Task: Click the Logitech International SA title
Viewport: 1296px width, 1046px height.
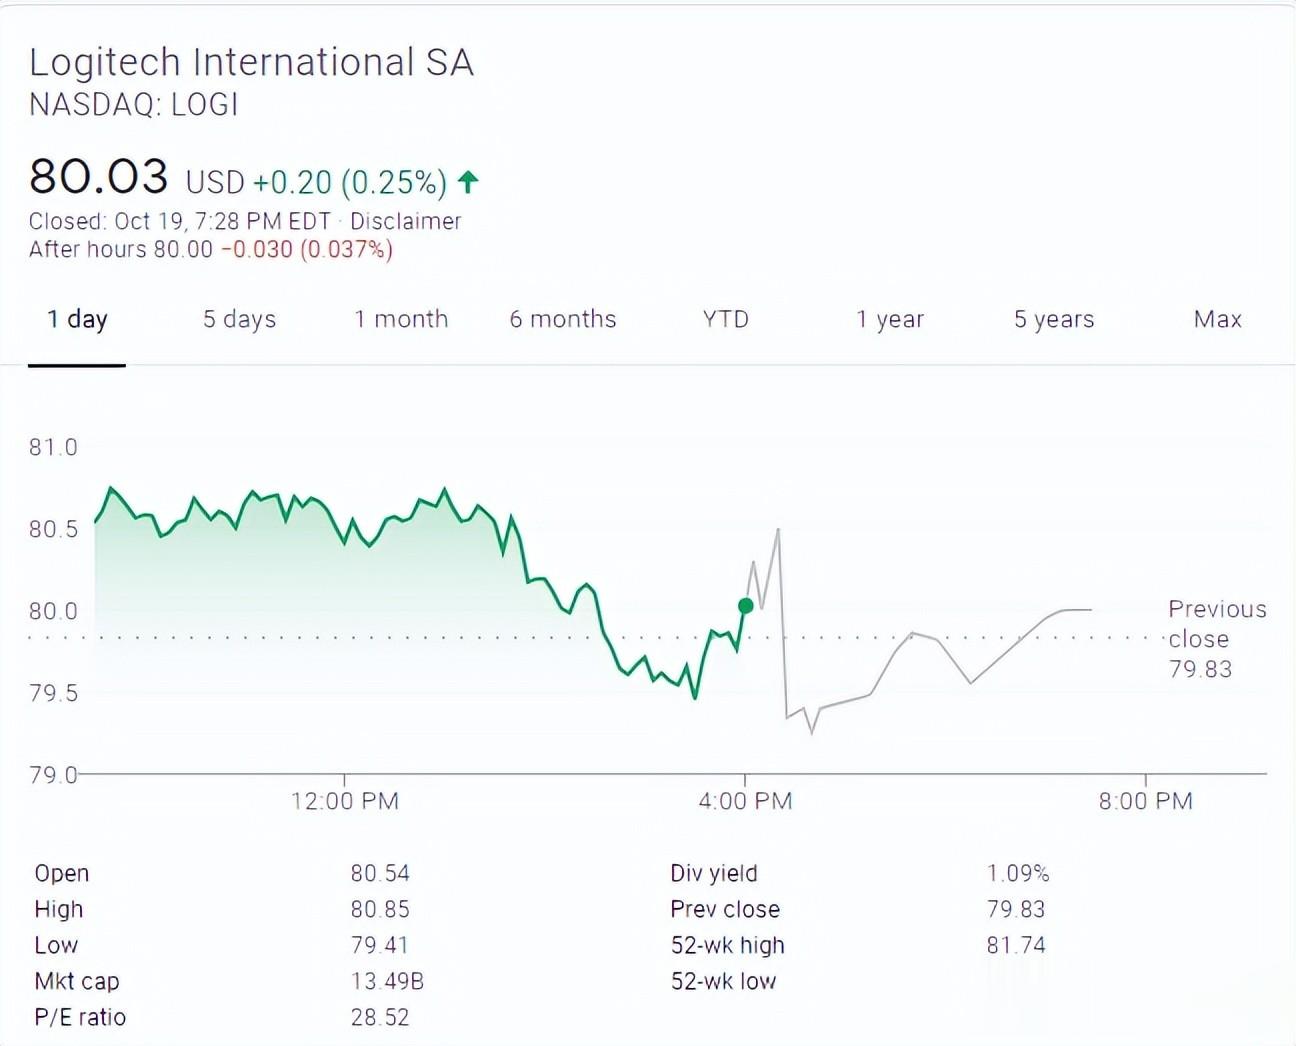Action: coord(251,62)
